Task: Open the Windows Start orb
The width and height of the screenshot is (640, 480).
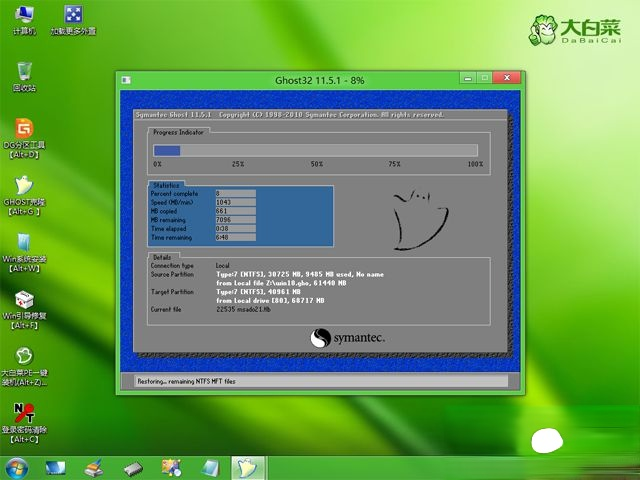Action: (x=17, y=469)
